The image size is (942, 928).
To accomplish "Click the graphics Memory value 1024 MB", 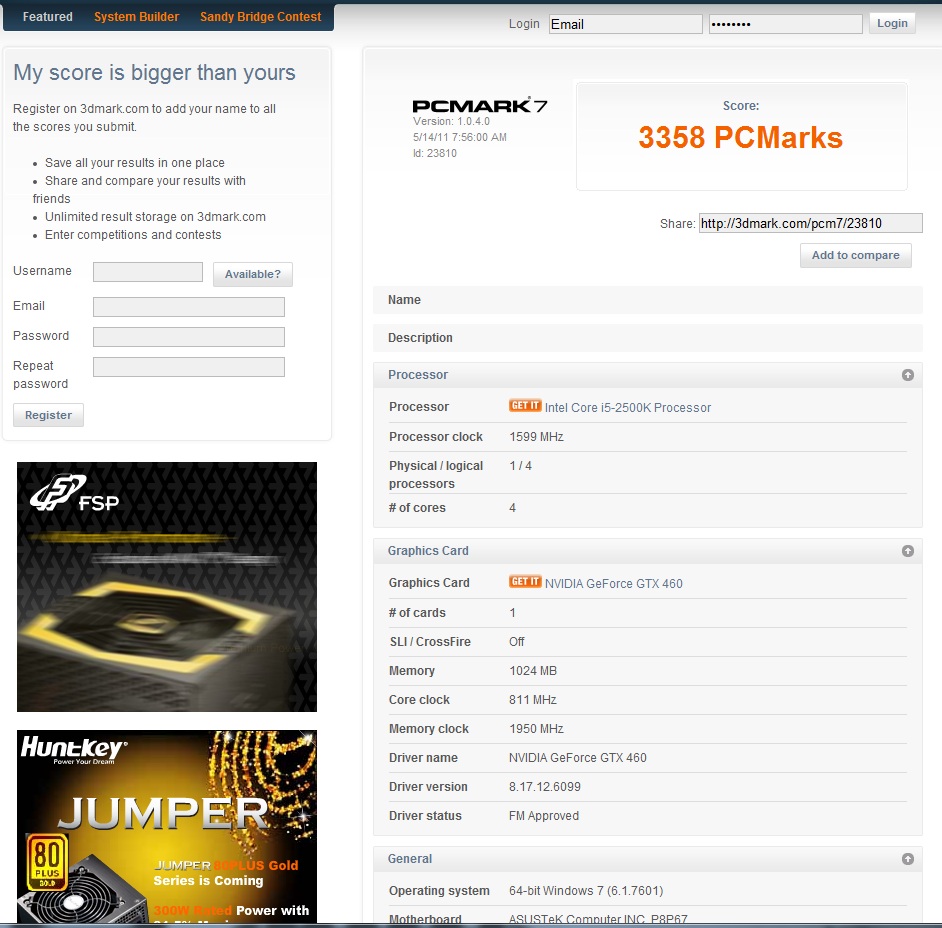I will [533, 671].
